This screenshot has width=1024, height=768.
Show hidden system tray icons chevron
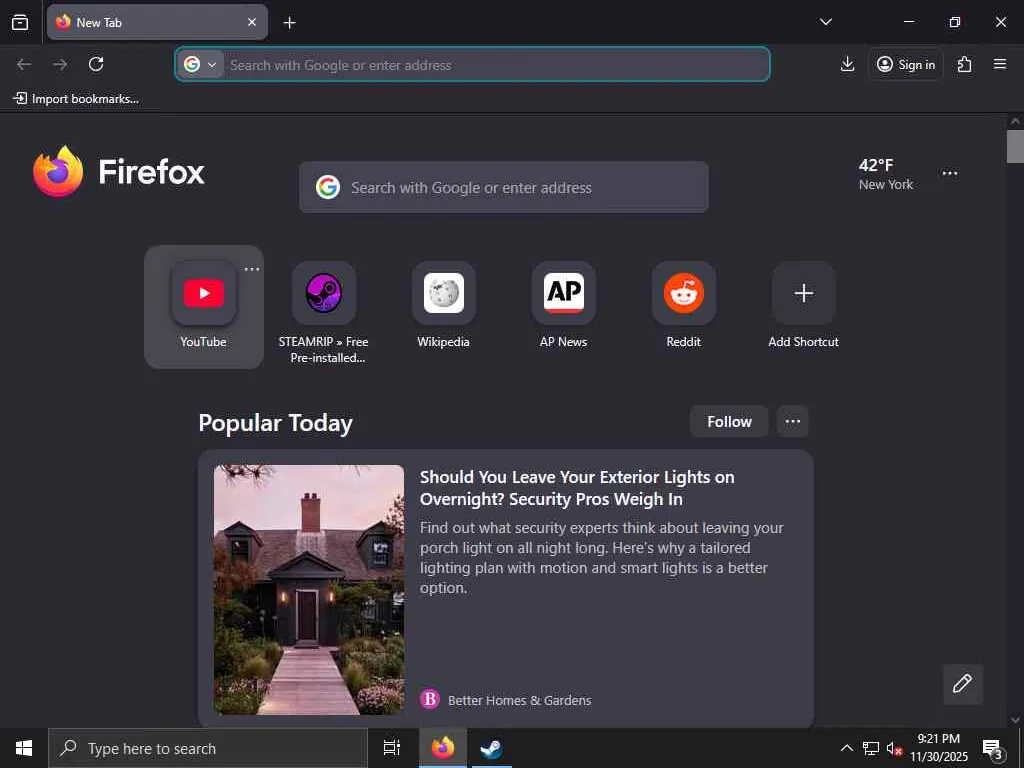pos(846,748)
